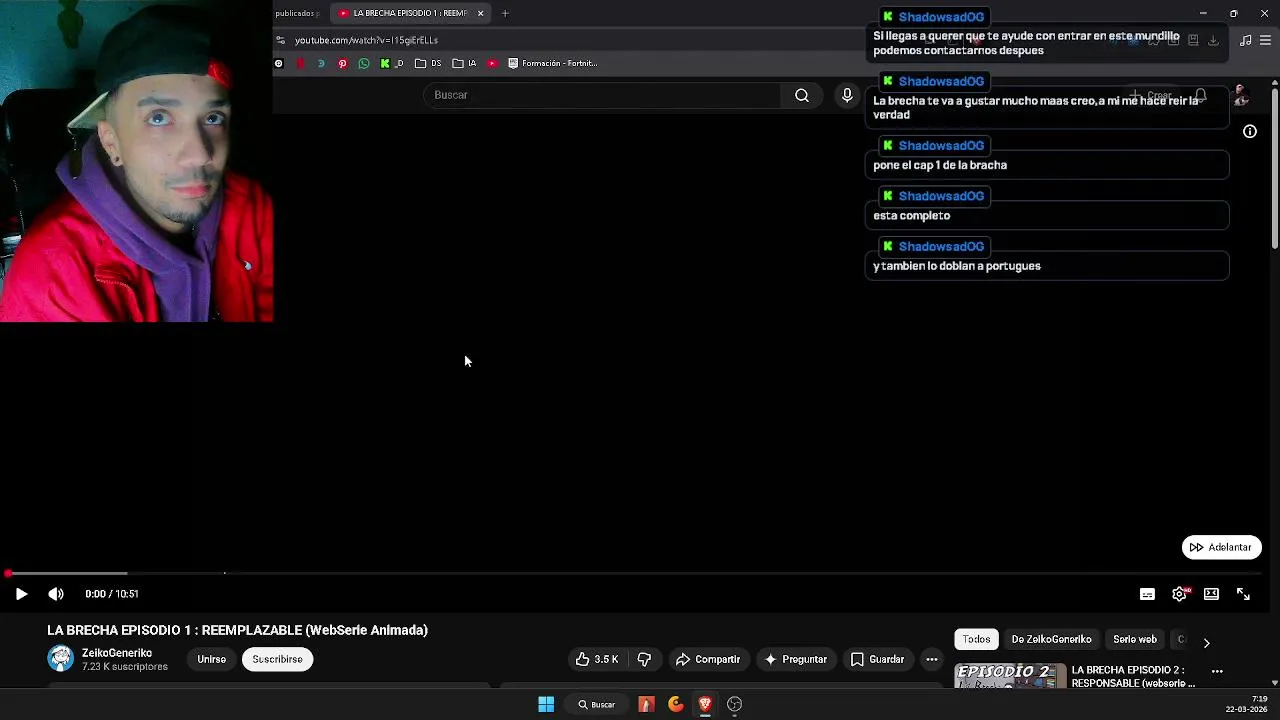The height and width of the screenshot is (720, 1280).
Task: Activate voice search microphone icon
Action: pyautogui.click(x=847, y=95)
